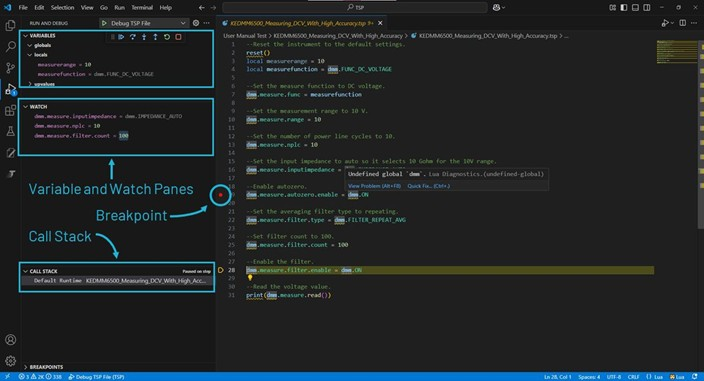Click the Continue button in the debug toolbar
Viewport: 704px width, 381px height.
click(121, 37)
